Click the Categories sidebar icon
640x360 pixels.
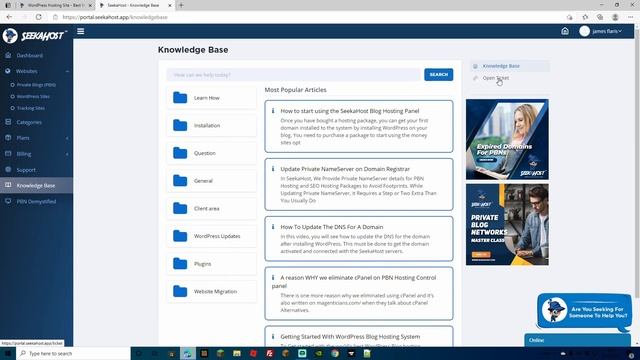pos(8,122)
